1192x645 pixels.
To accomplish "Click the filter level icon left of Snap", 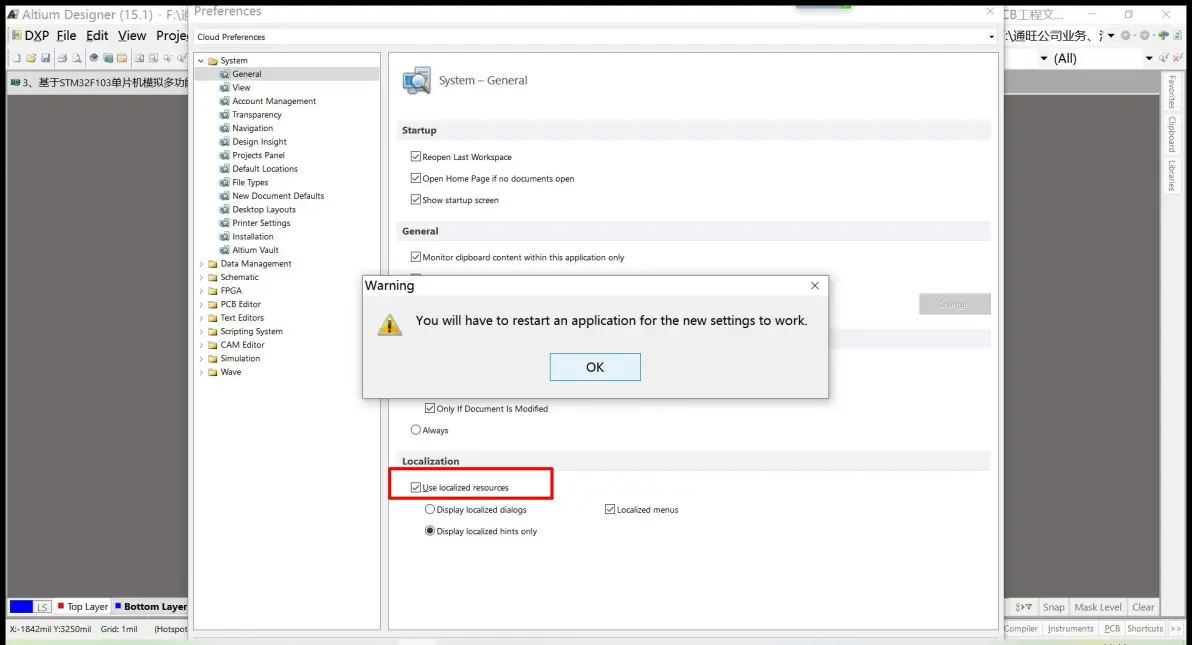I will [x=1023, y=607].
